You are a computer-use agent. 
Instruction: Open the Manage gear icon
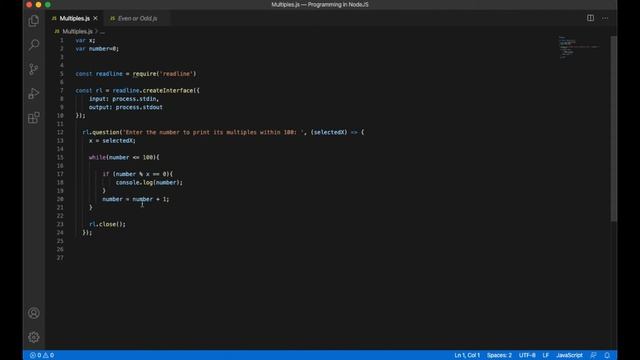pos(34,337)
